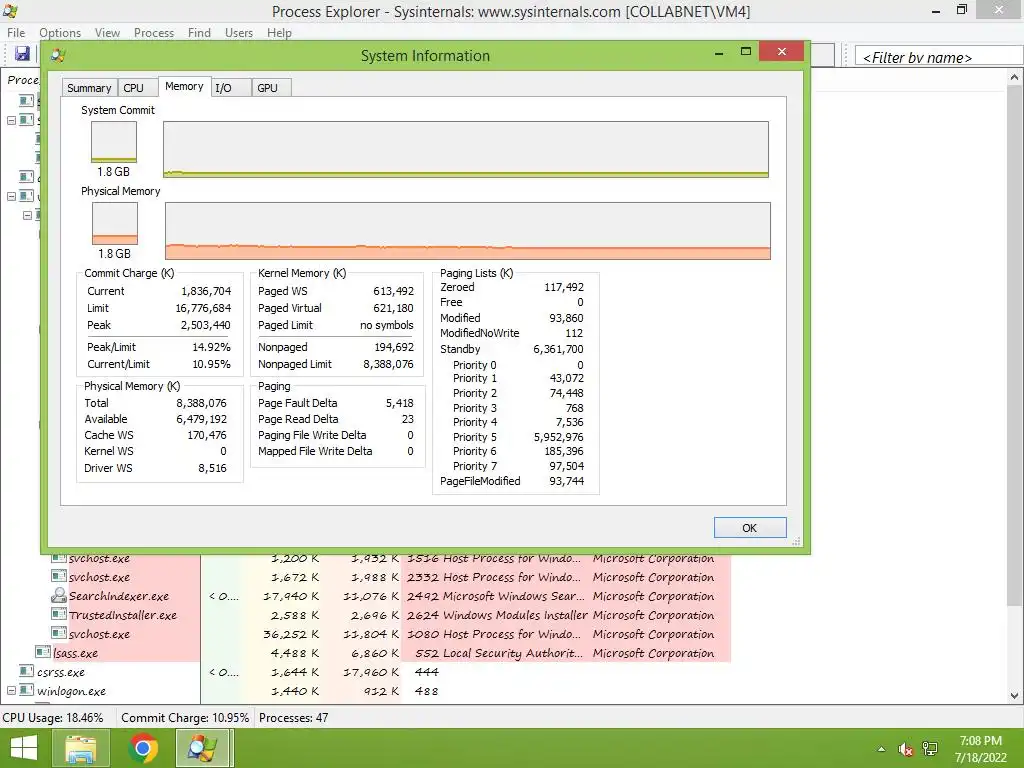Click the Commit Charge 10.95% status entry
This screenshot has width=1024, height=768.
click(x=185, y=717)
